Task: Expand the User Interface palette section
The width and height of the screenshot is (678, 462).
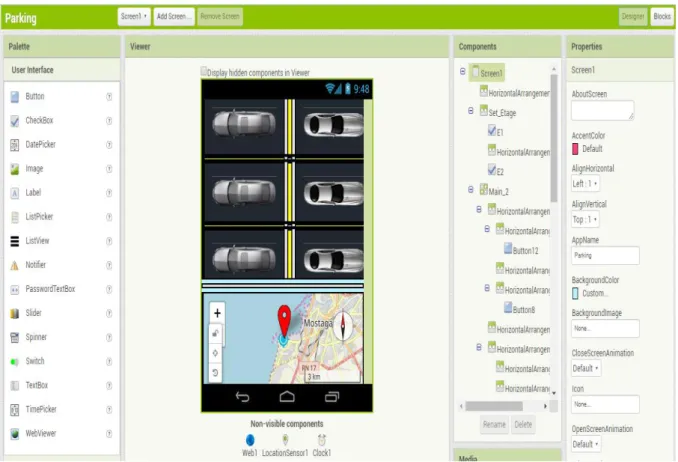Action: (x=62, y=70)
